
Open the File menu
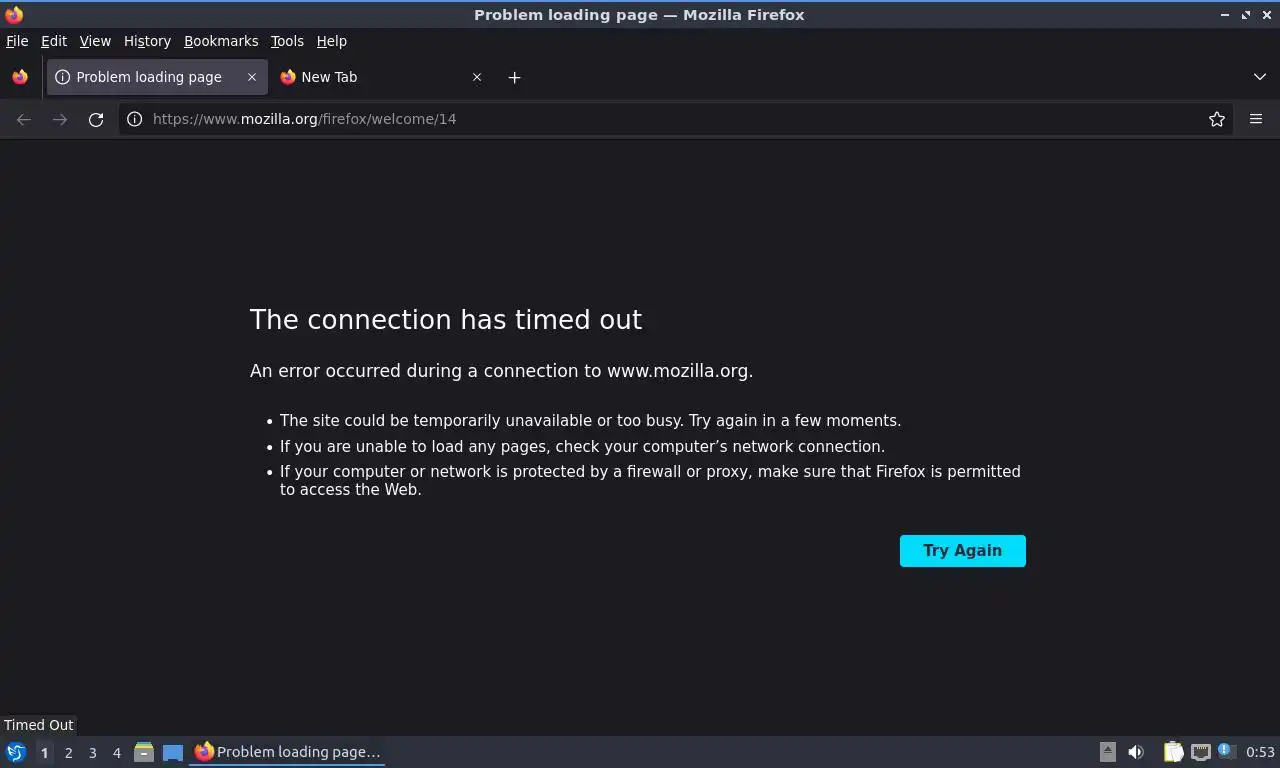17,41
